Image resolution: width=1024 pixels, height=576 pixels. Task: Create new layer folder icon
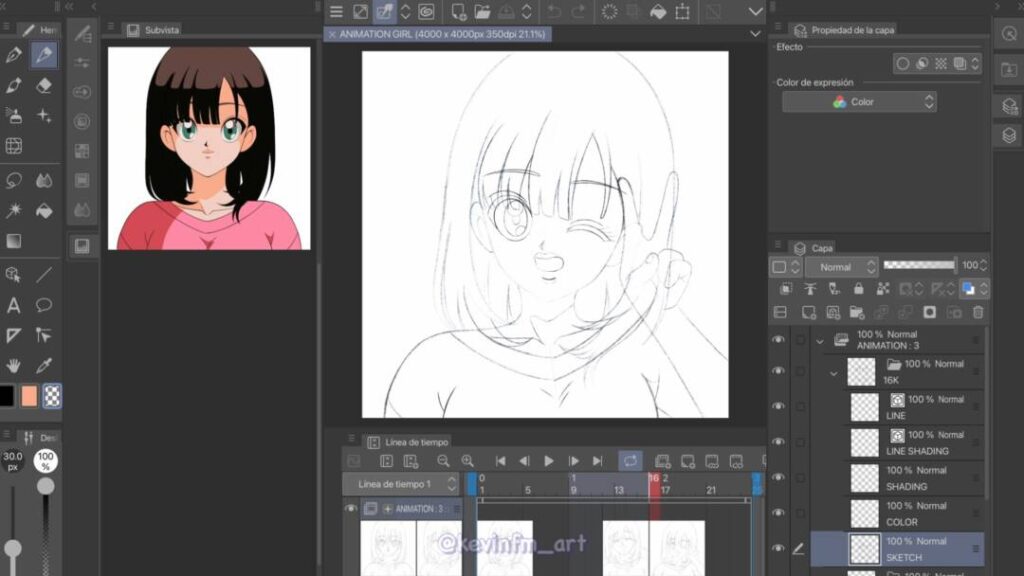pos(857,312)
